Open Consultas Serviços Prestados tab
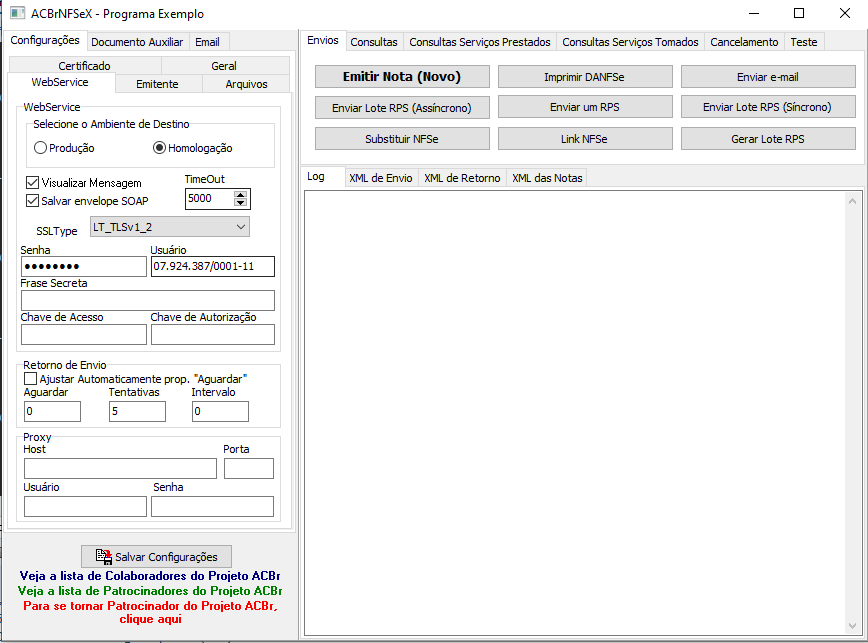868x643 pixels. (479, 42)
